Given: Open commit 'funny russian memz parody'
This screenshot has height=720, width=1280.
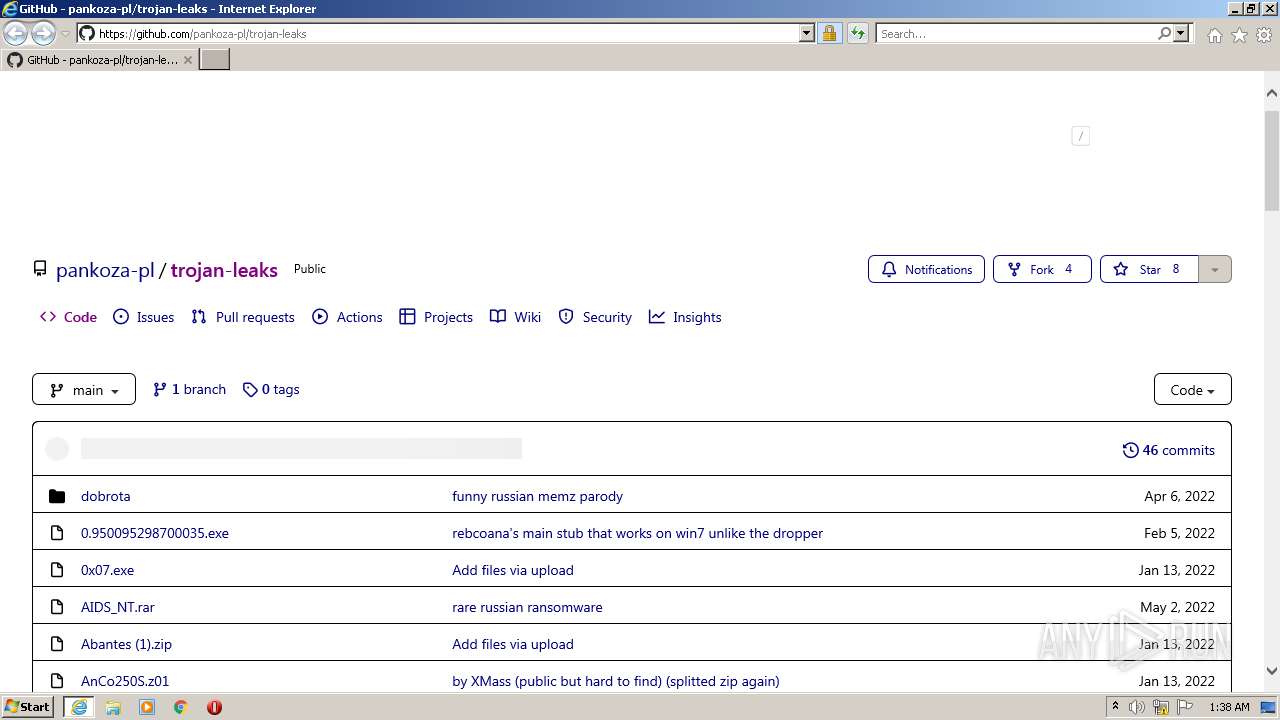Looking at the screenshot, I should (537, 496).
